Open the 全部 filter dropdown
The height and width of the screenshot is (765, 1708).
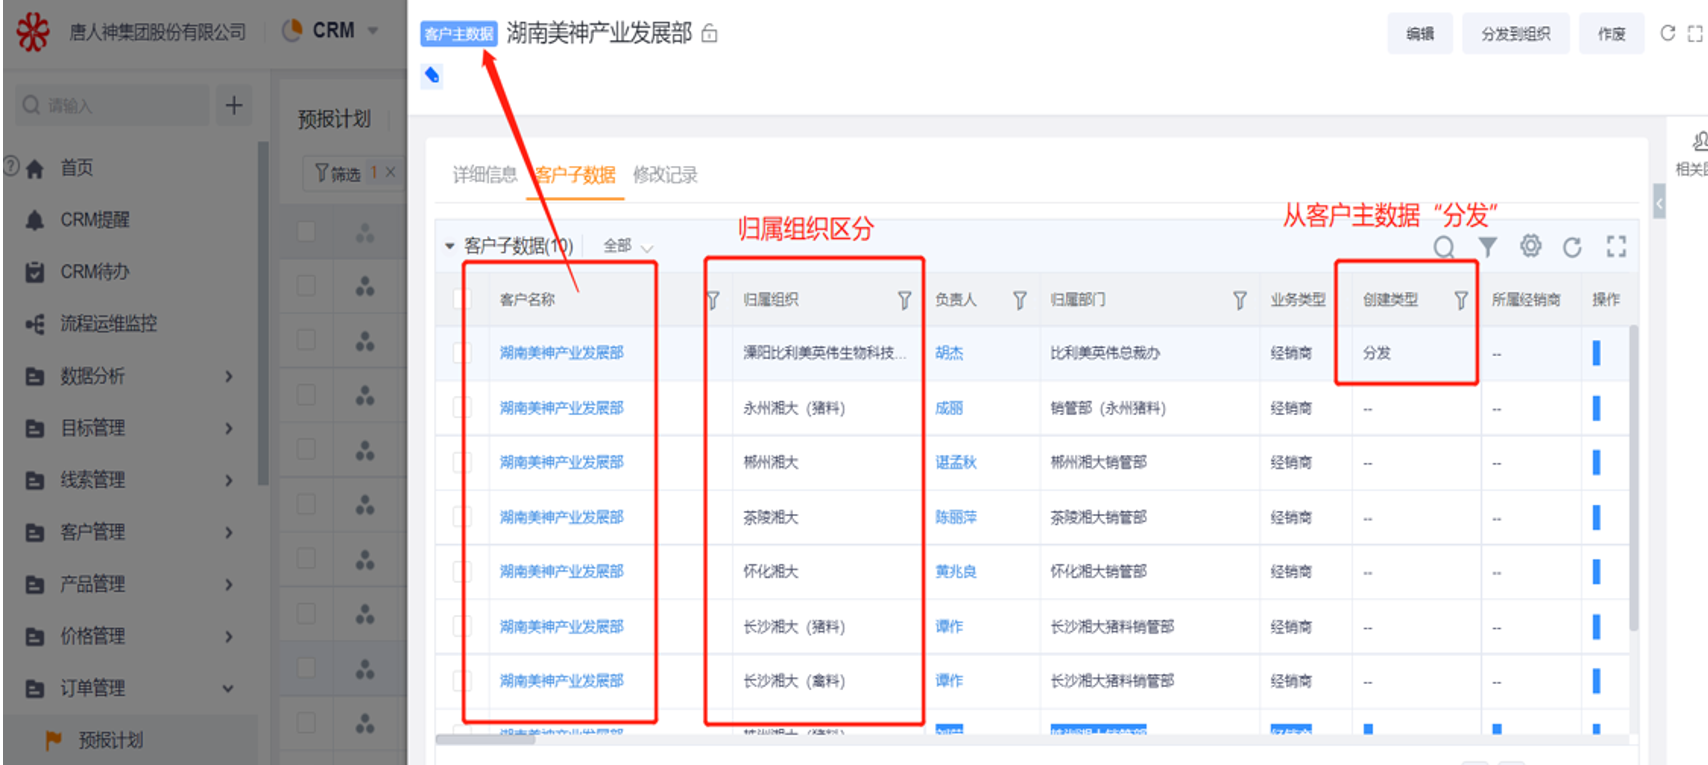click(x=628, y=246)
